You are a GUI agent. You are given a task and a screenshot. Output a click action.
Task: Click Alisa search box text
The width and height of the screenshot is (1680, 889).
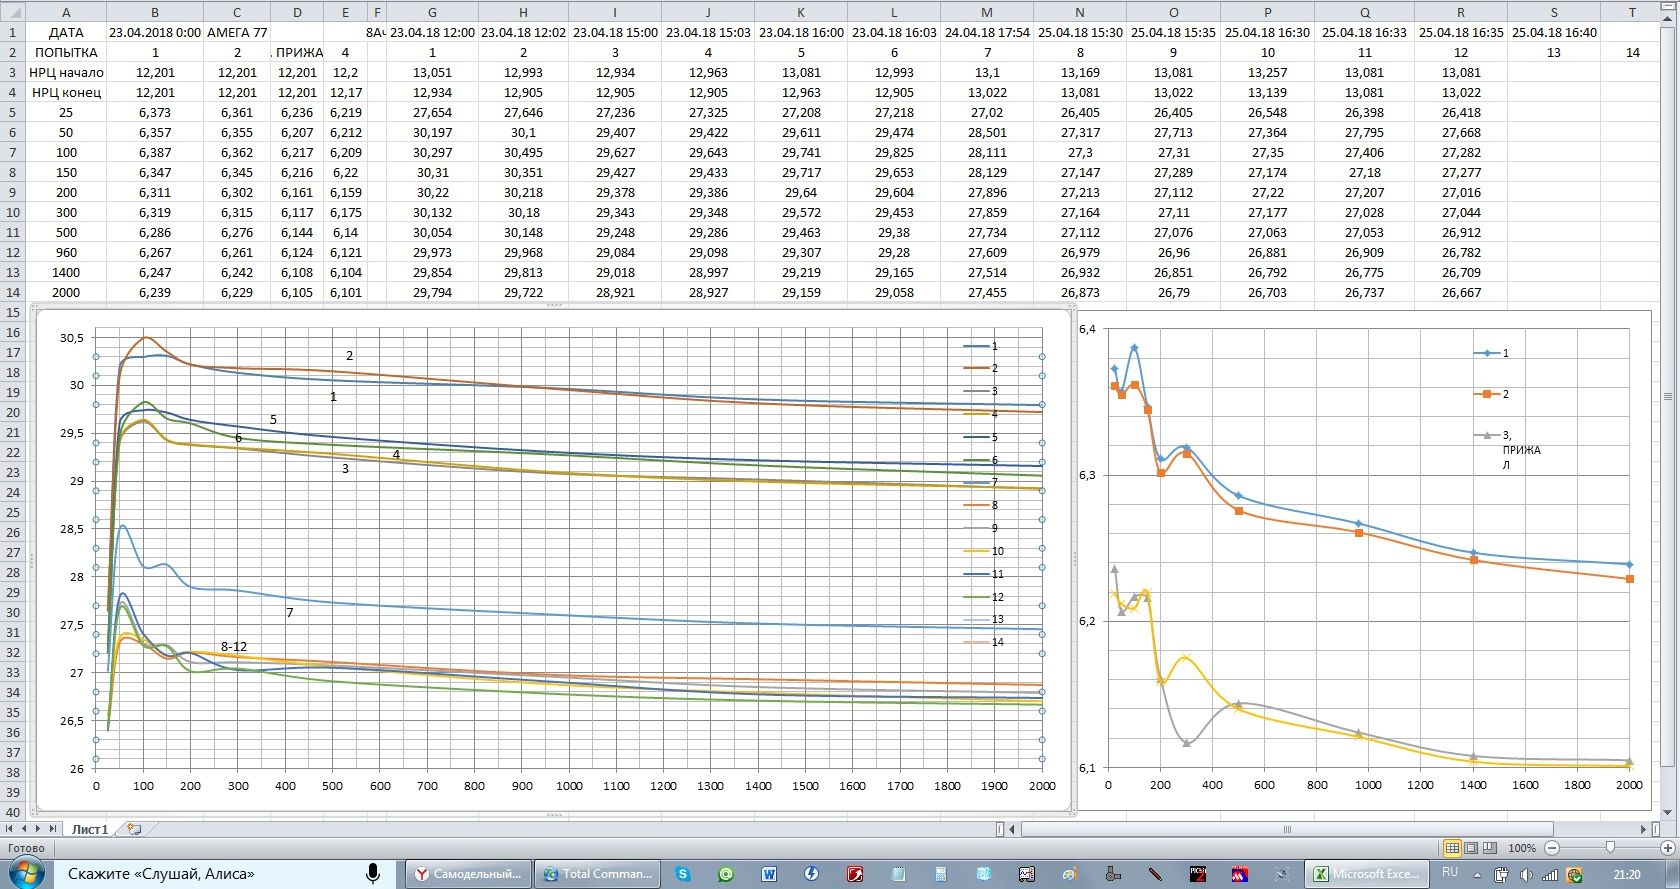point(161,874)
